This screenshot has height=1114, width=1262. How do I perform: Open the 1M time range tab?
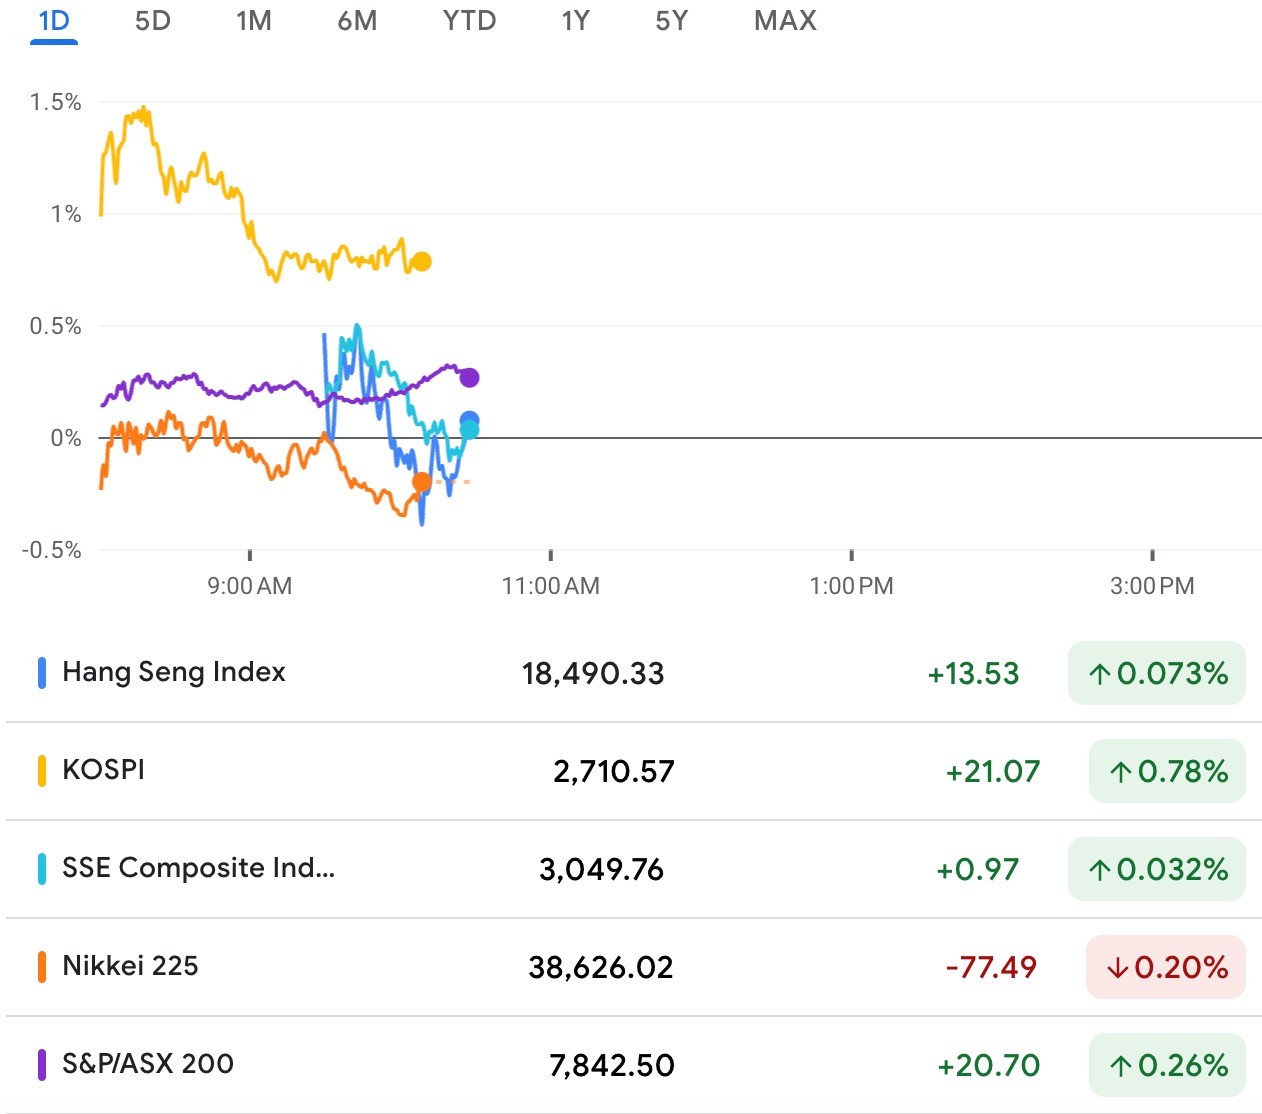point(254,21)
